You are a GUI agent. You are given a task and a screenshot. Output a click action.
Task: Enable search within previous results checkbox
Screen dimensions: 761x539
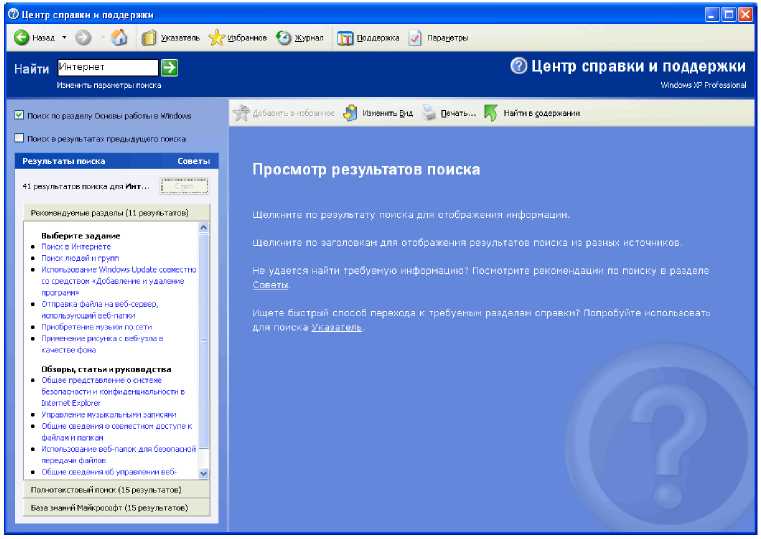tap(19, 138)
